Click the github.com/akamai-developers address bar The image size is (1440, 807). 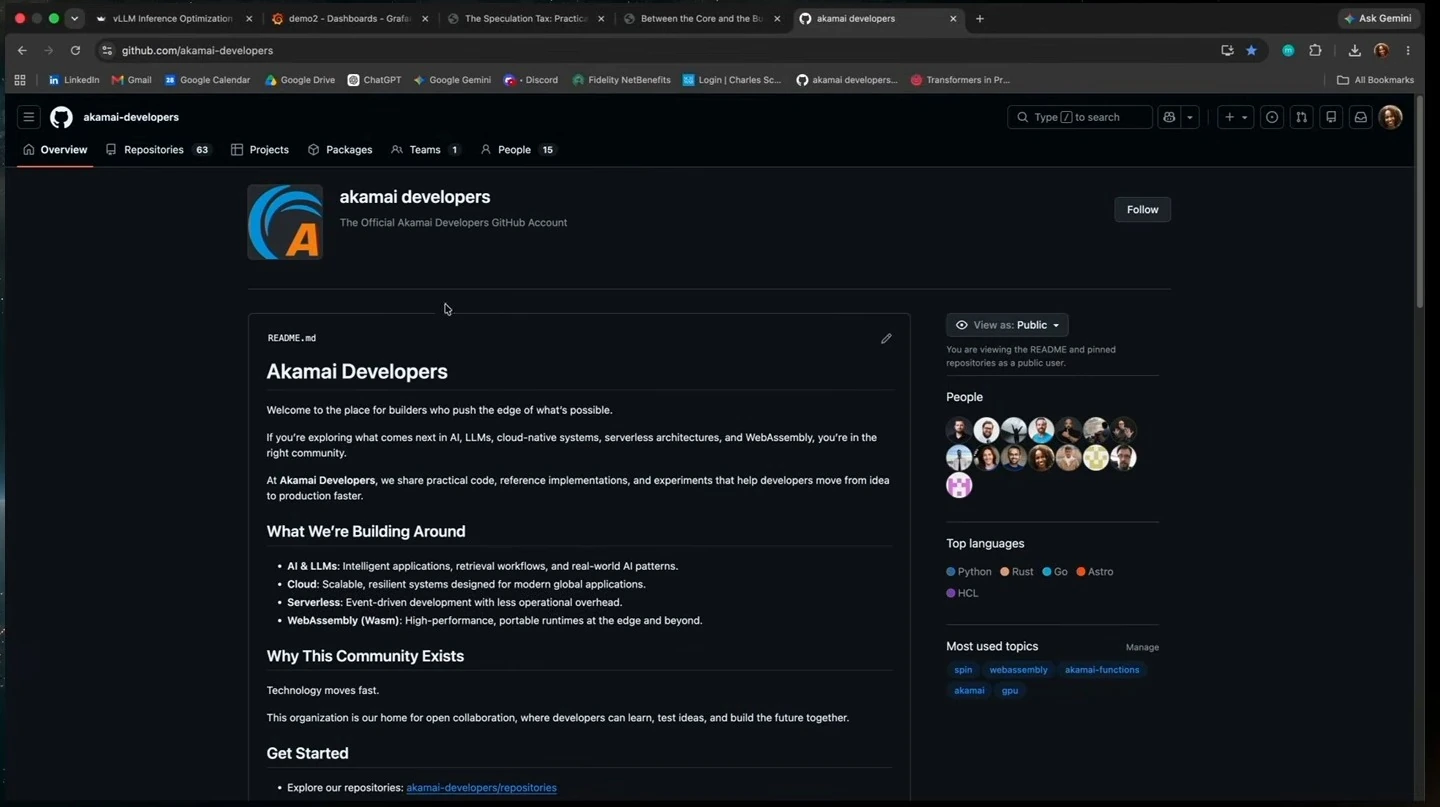click(660, 50)
